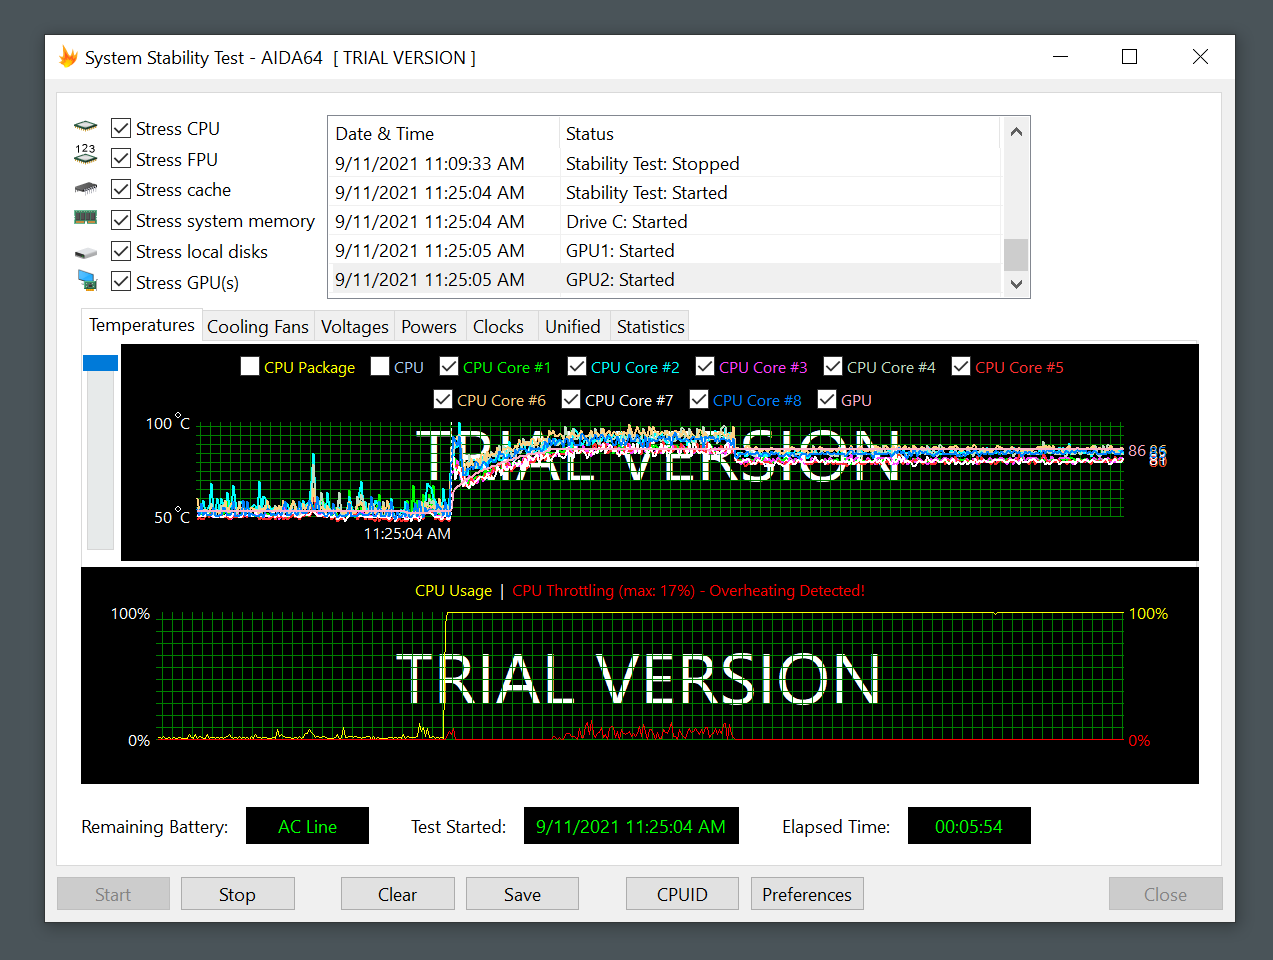The width and height of the screenshot is (1273, 960).
Task: Open the CPUID panel
Action: coord(682,894)
